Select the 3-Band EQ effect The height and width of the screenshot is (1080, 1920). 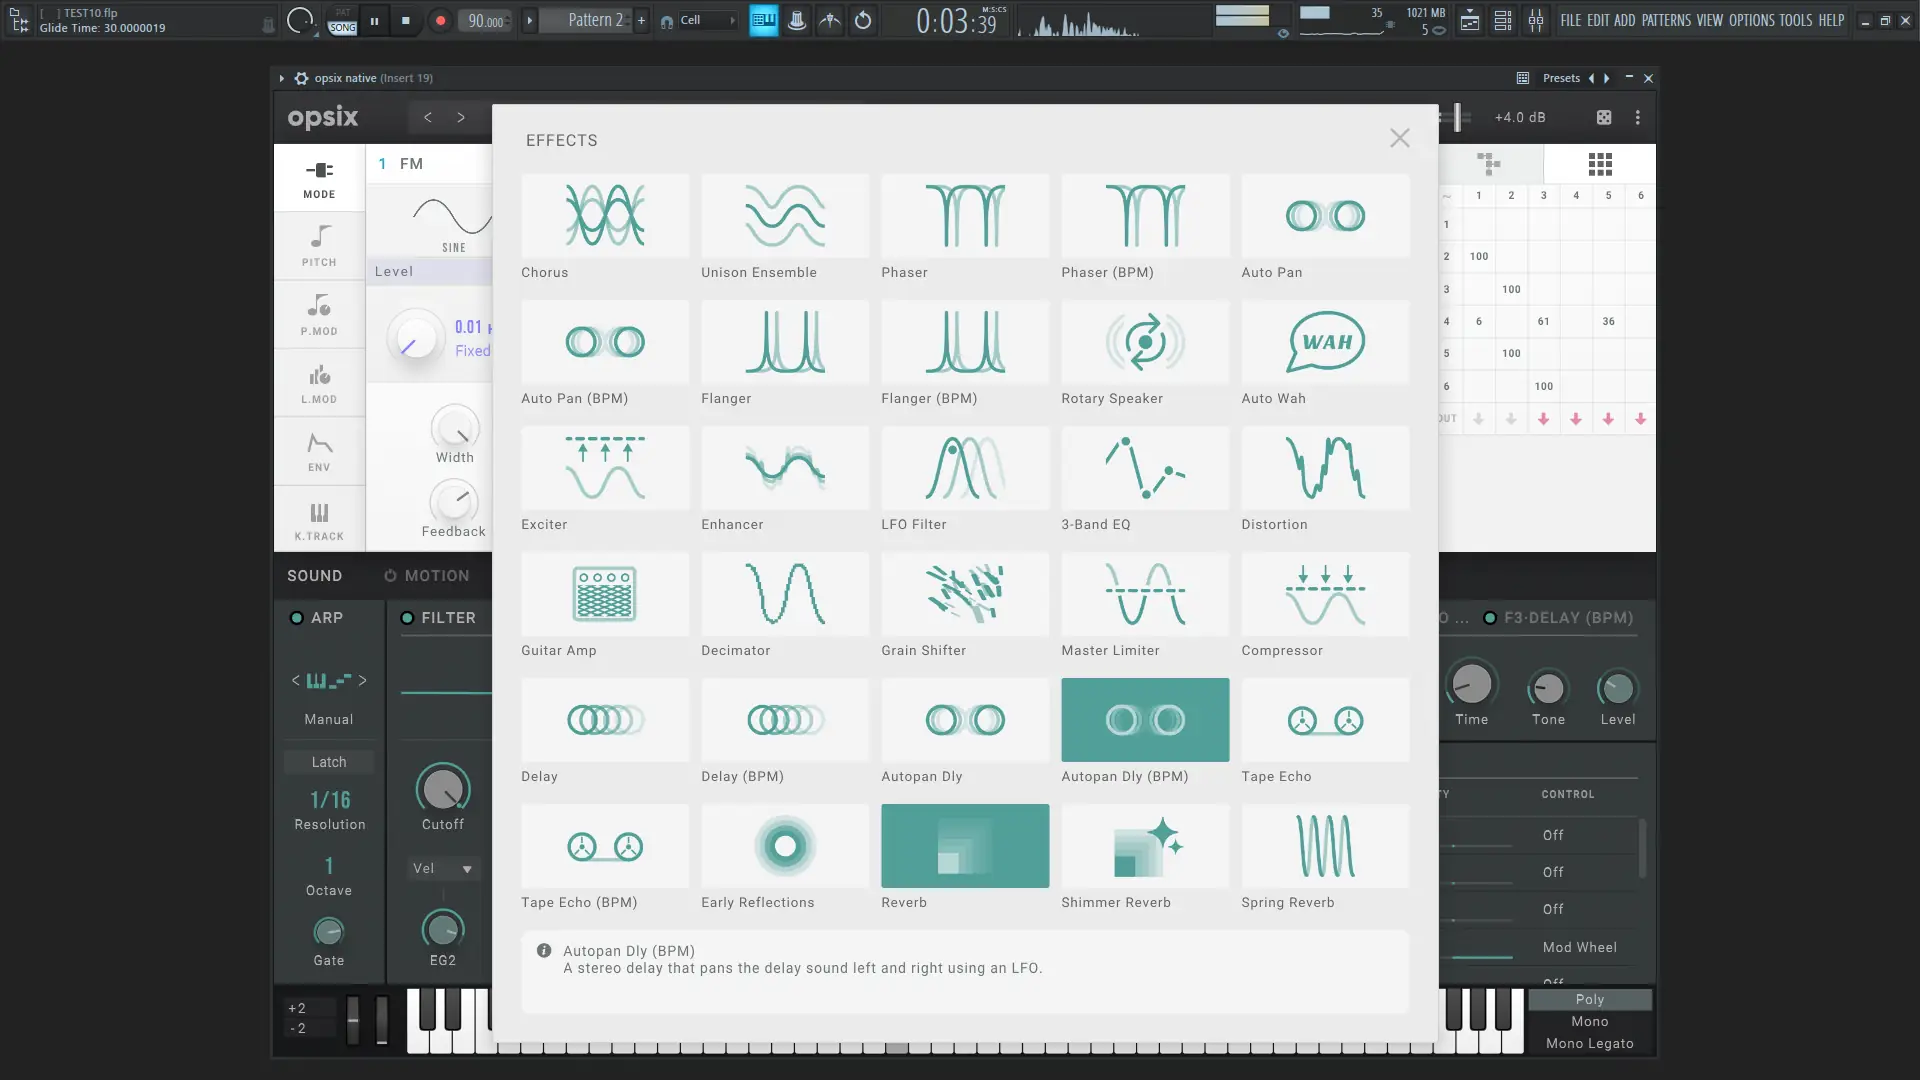(1145, 468)
